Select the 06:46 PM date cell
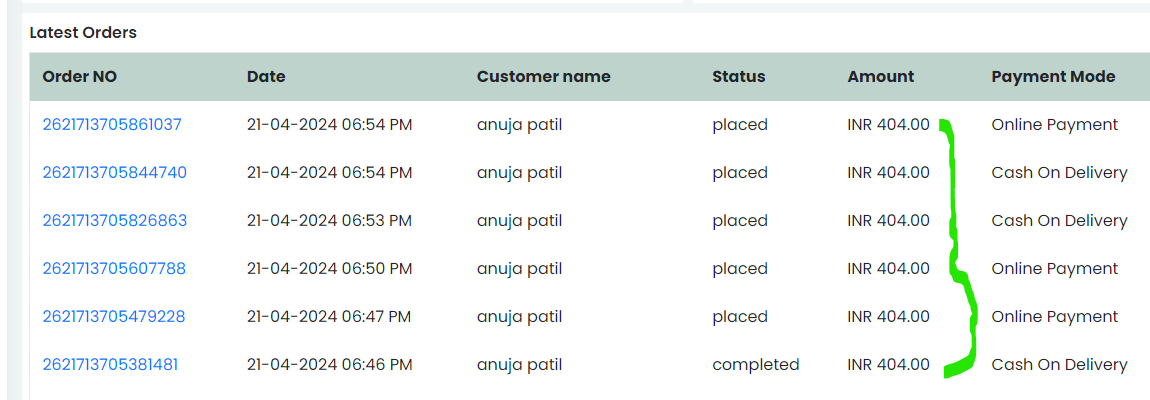 [x=329, y=365]
